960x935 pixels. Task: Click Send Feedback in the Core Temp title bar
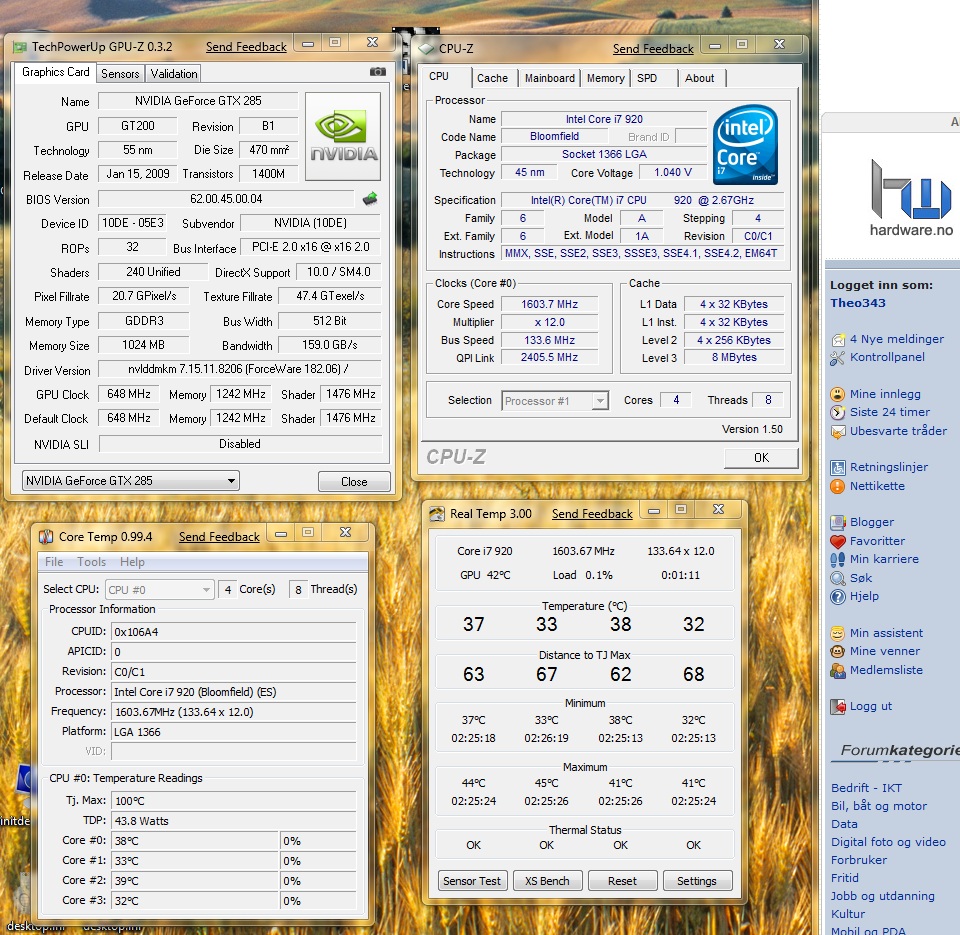(219, 537)
